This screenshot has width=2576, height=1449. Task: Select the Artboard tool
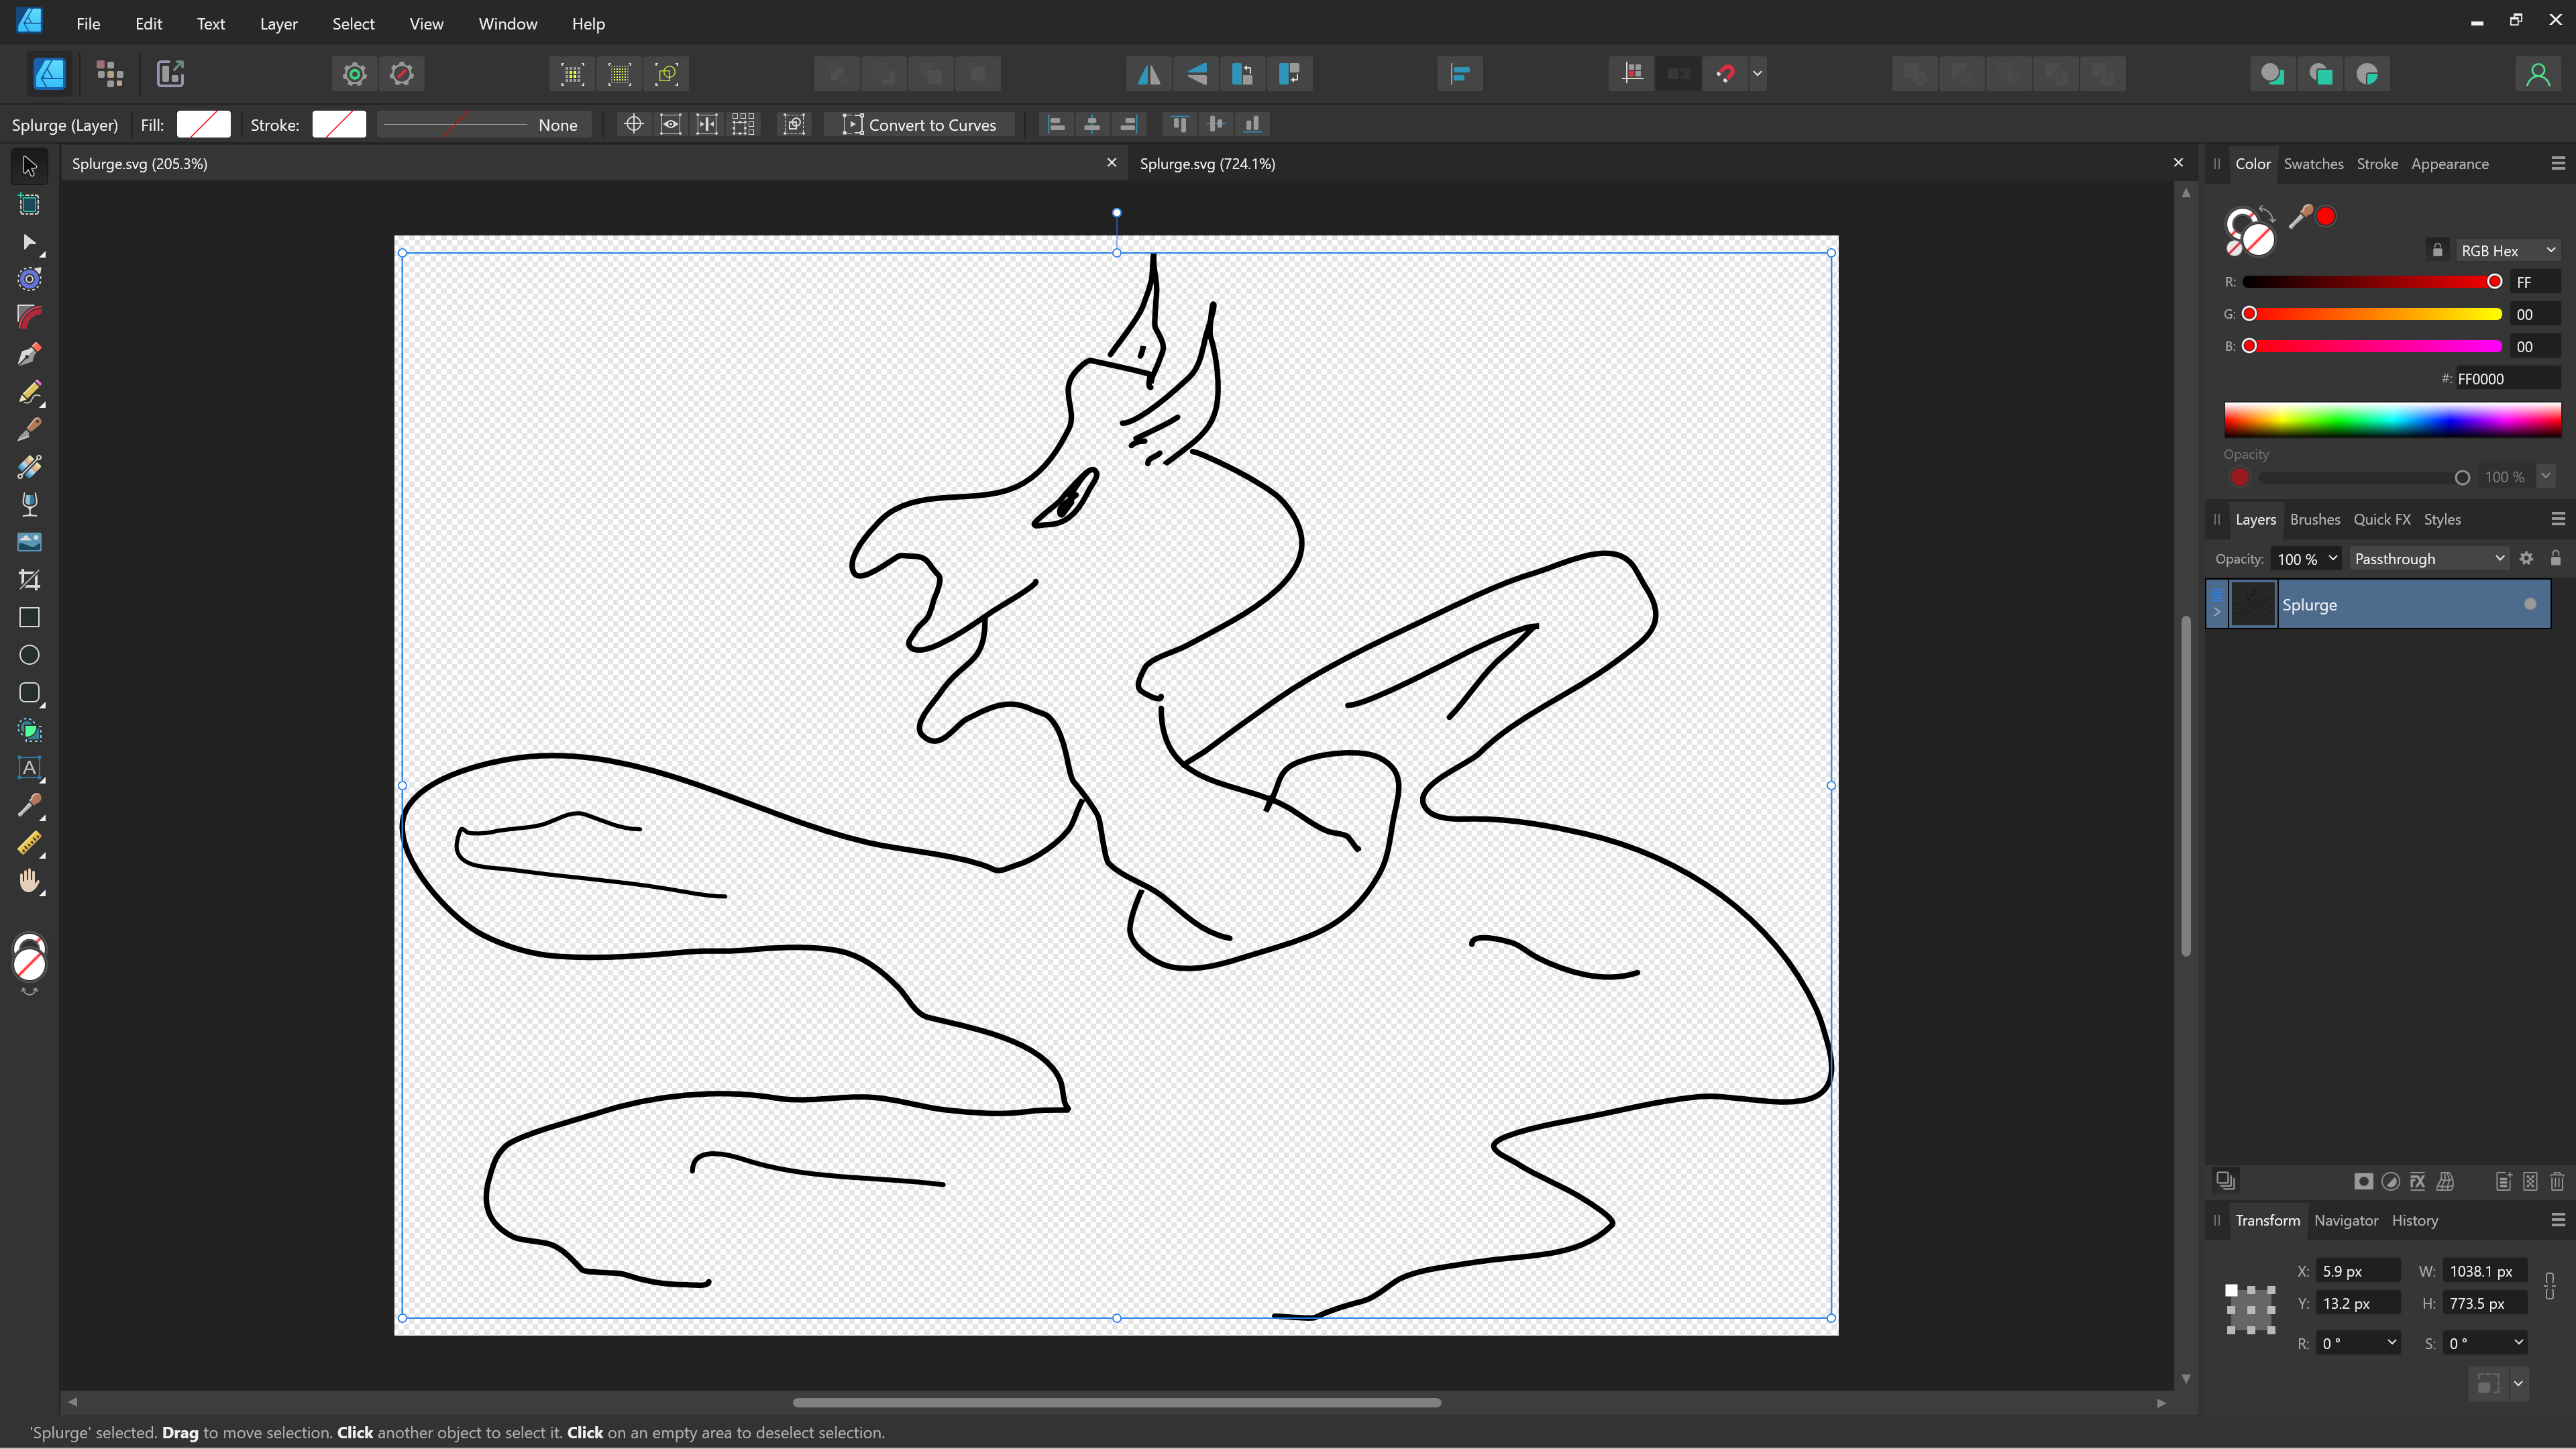click(x=29, y=205)
